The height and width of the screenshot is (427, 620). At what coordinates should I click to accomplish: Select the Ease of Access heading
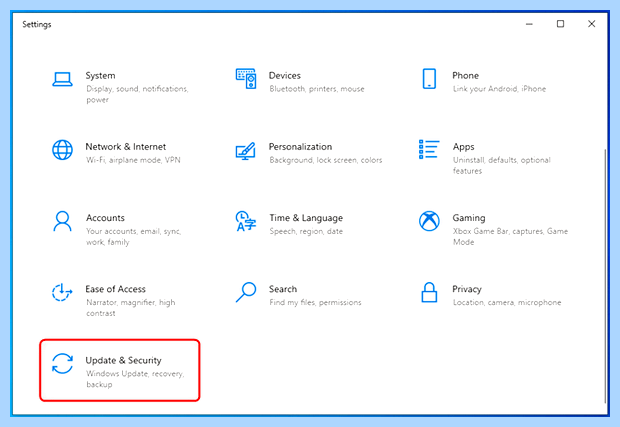tap(115, 289)
